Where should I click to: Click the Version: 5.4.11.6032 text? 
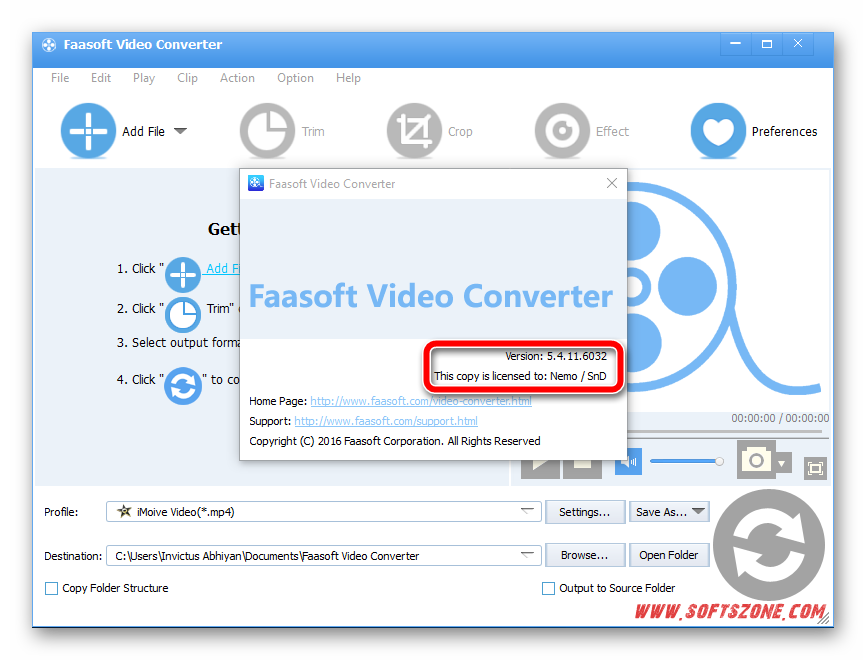coord(556,356)
